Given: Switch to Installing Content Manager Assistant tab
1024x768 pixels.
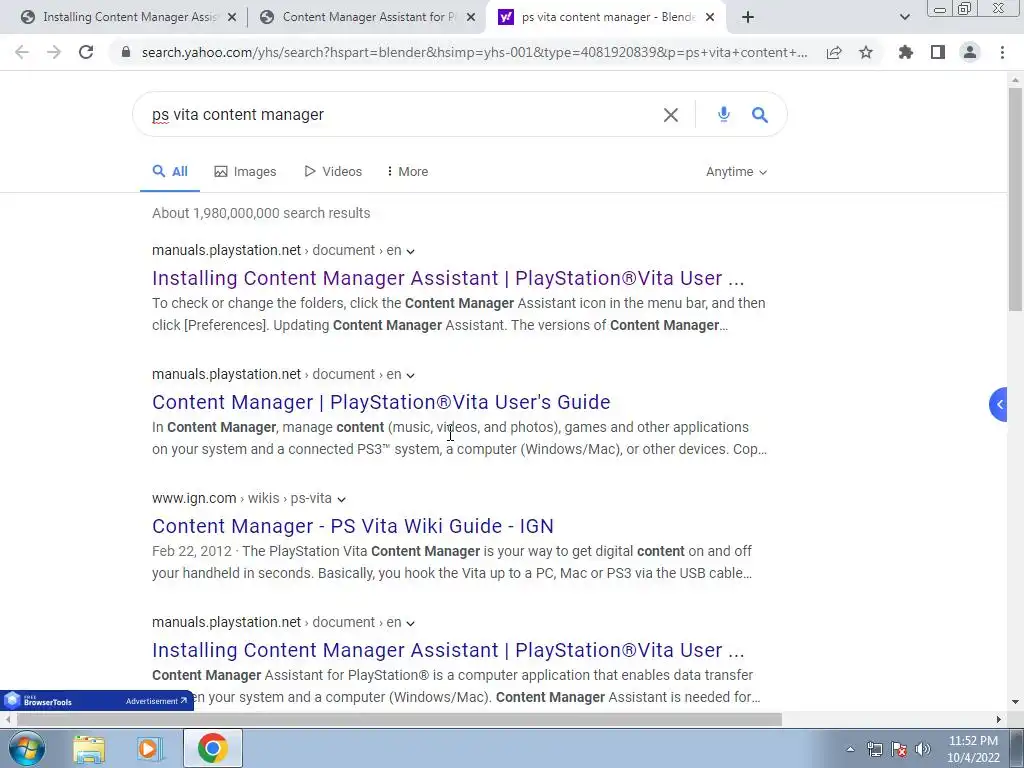Looking at the screenshot, I should click(129, 17).
